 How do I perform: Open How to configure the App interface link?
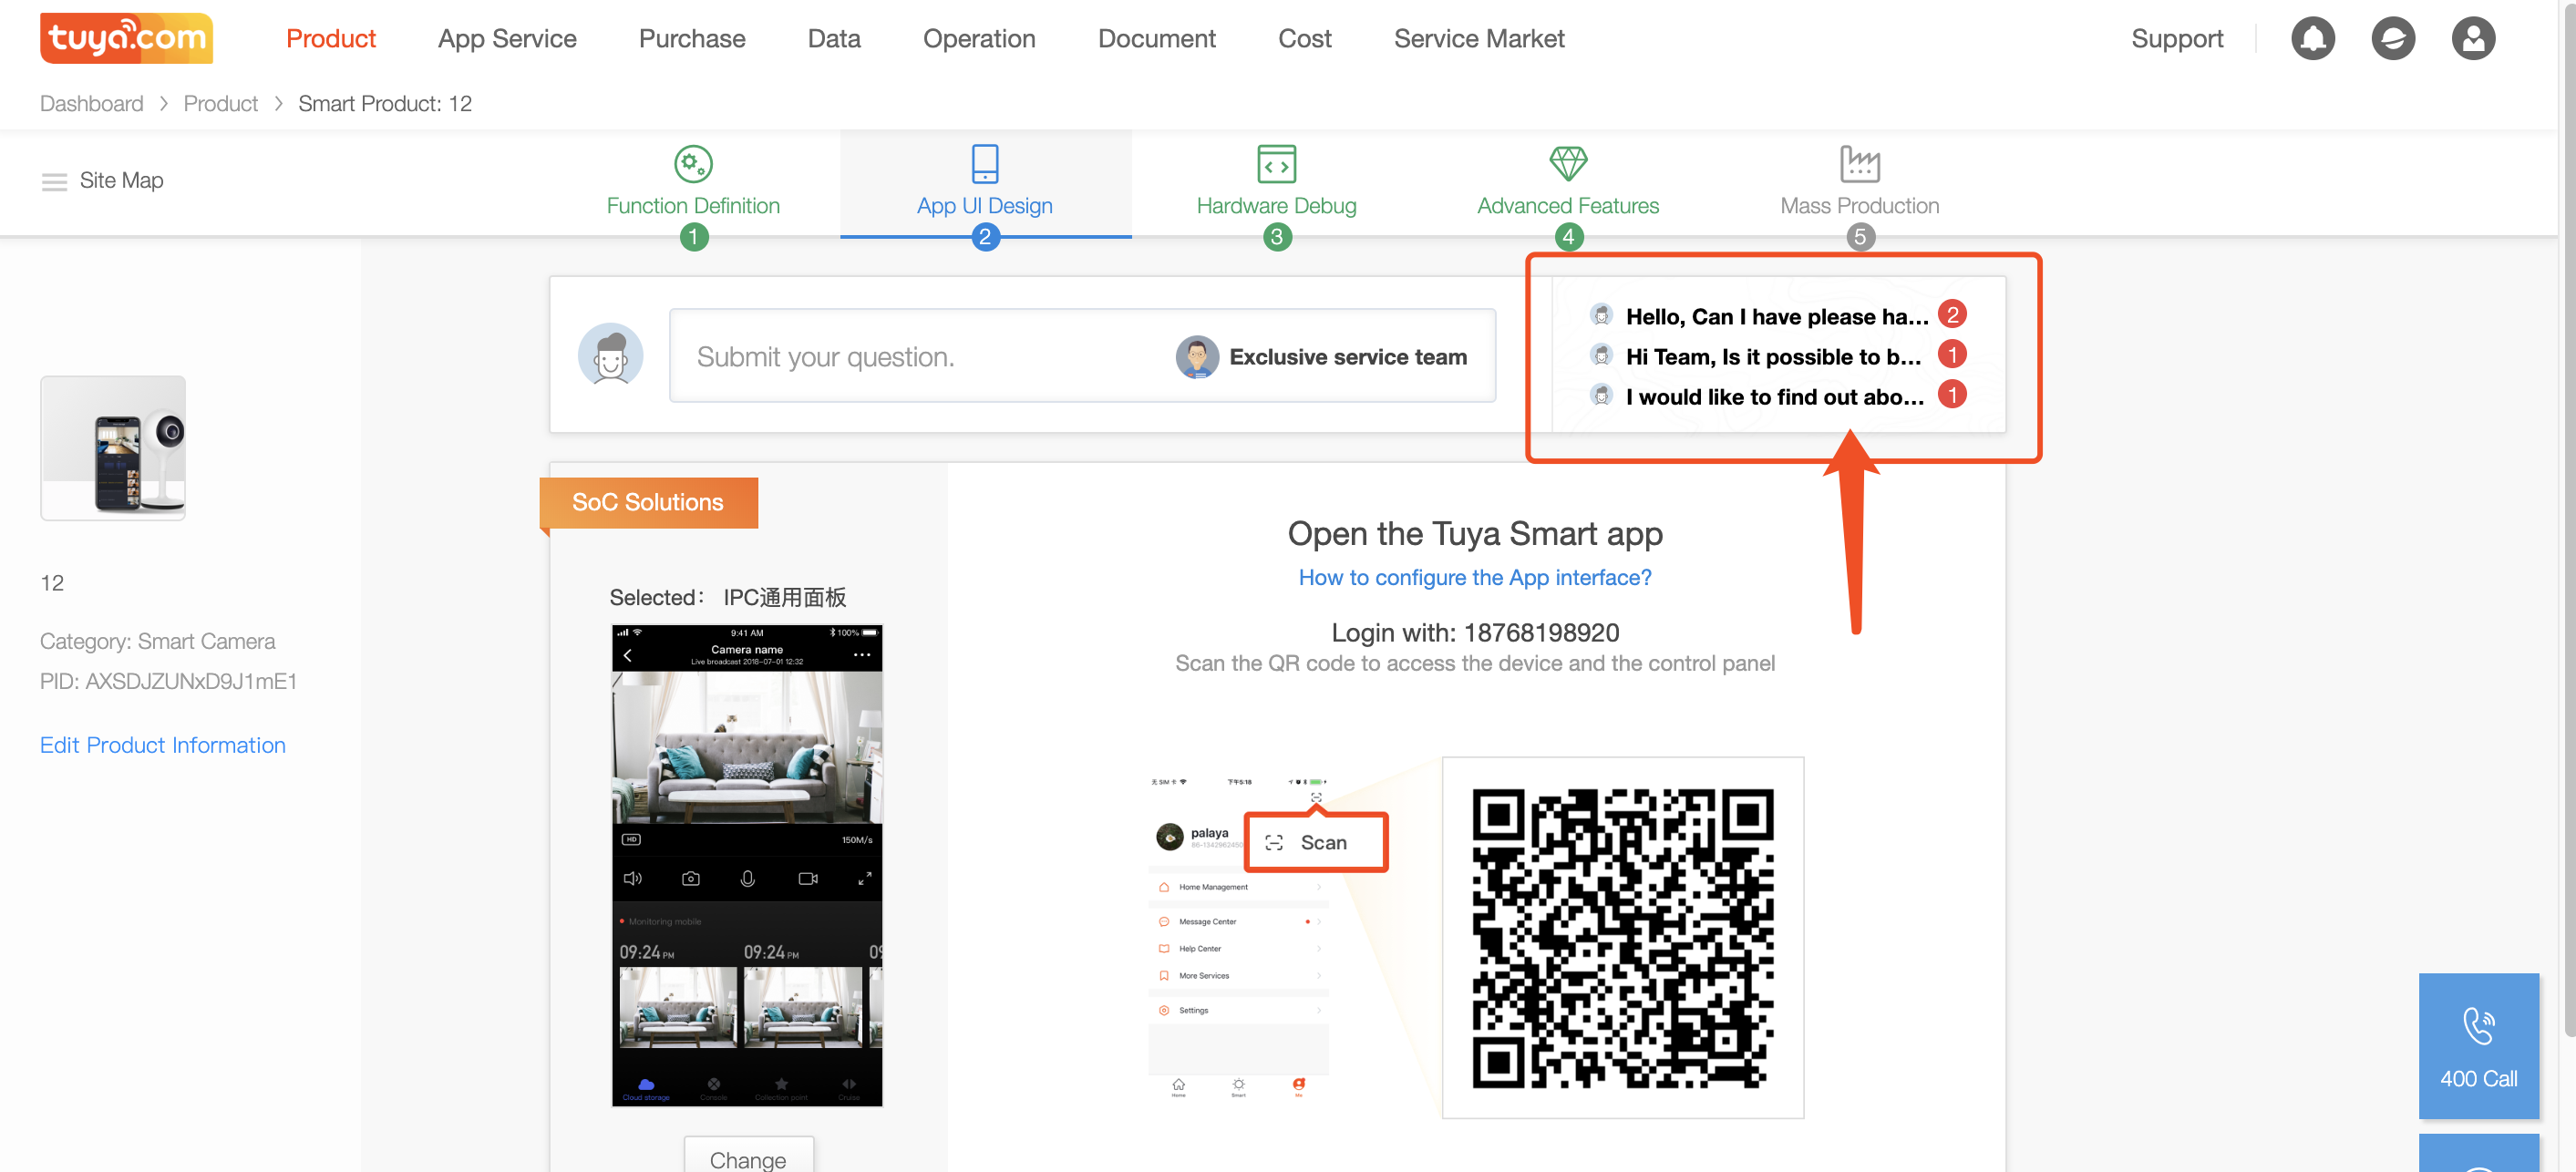1475,578
